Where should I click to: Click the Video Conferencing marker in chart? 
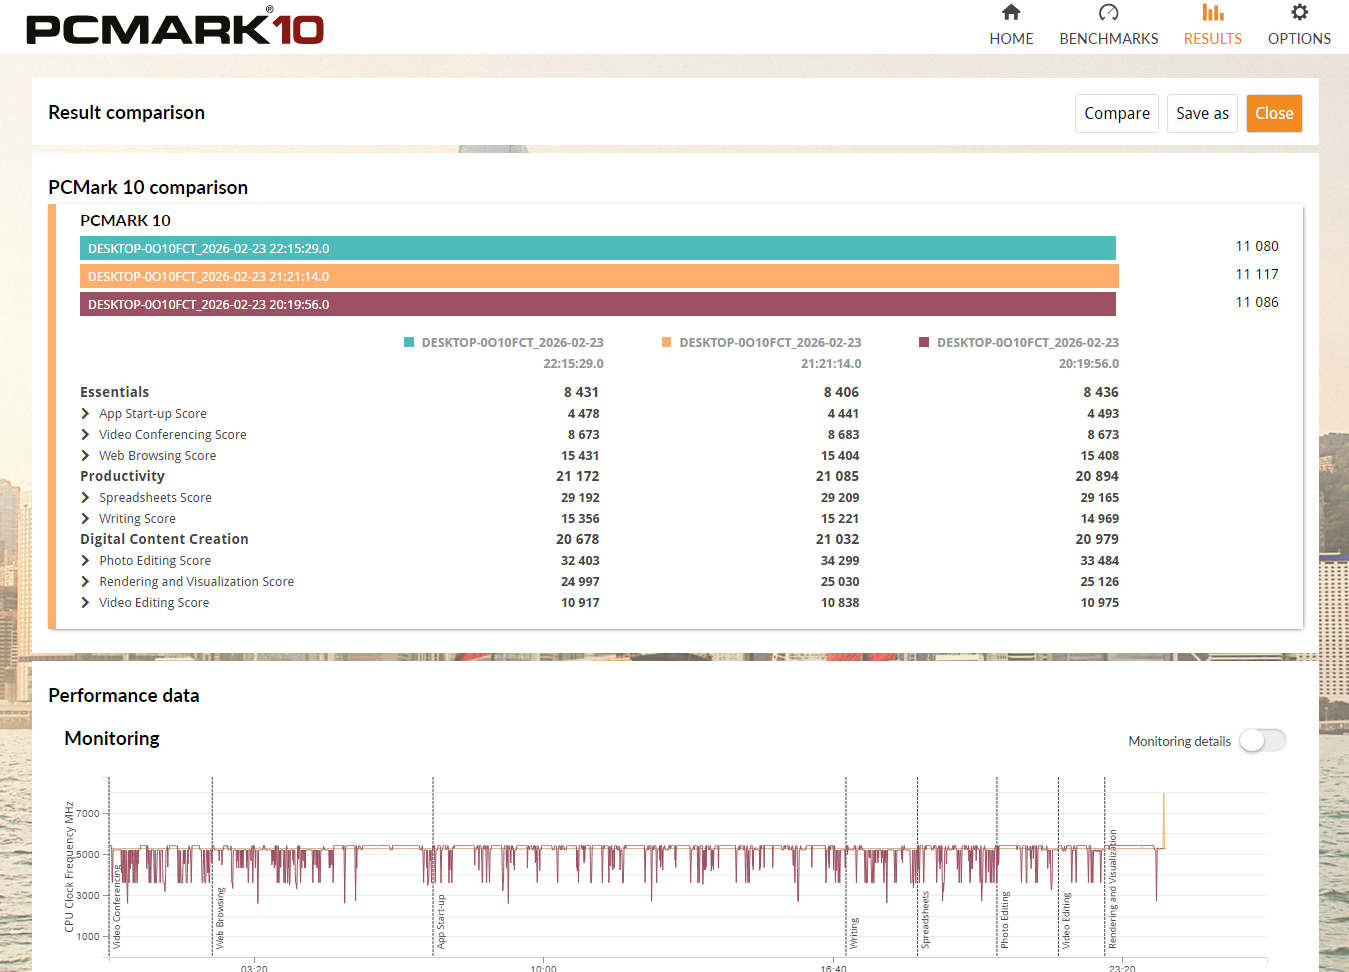(116, 907)
